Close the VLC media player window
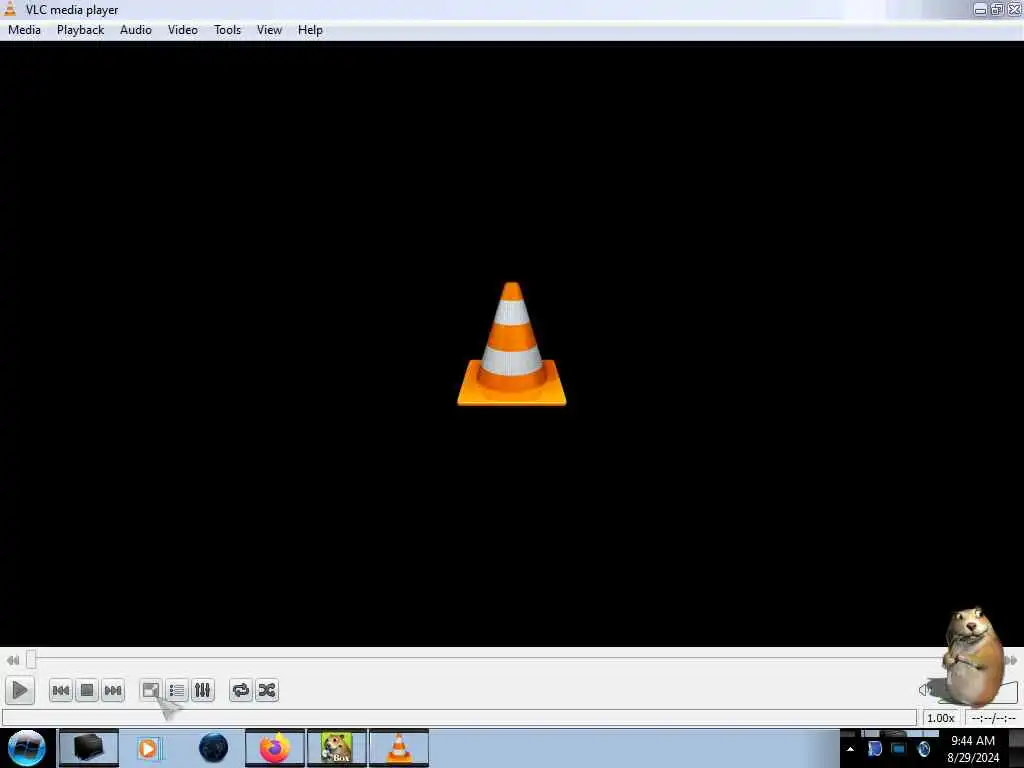 tap(1014, 9)
